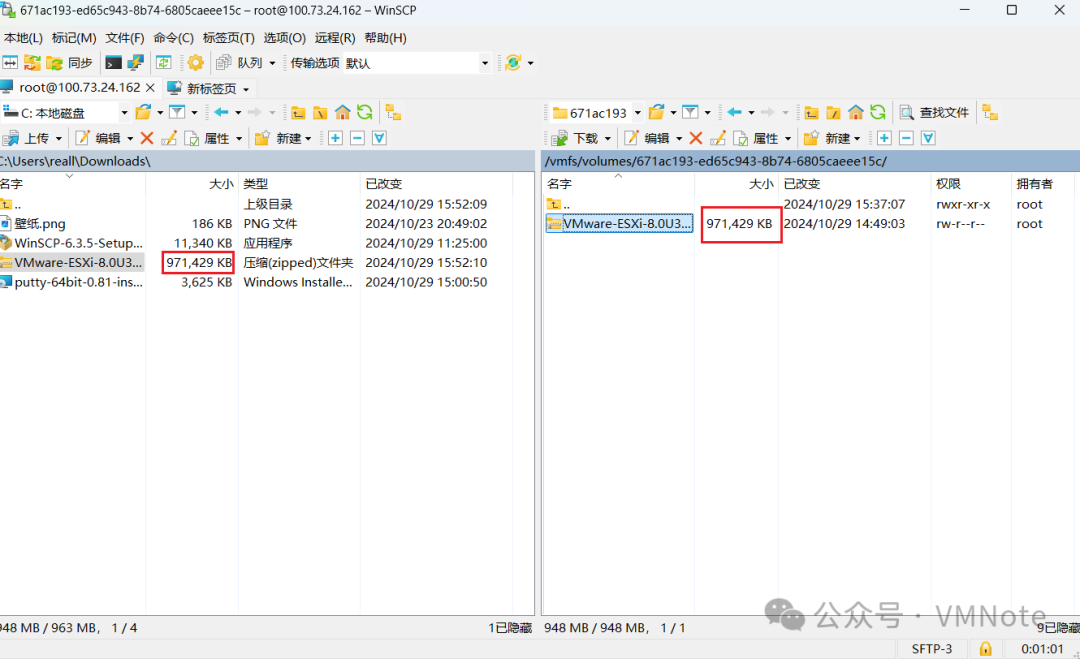
Task: Click local select files plus icon
Action: (335, 138)
